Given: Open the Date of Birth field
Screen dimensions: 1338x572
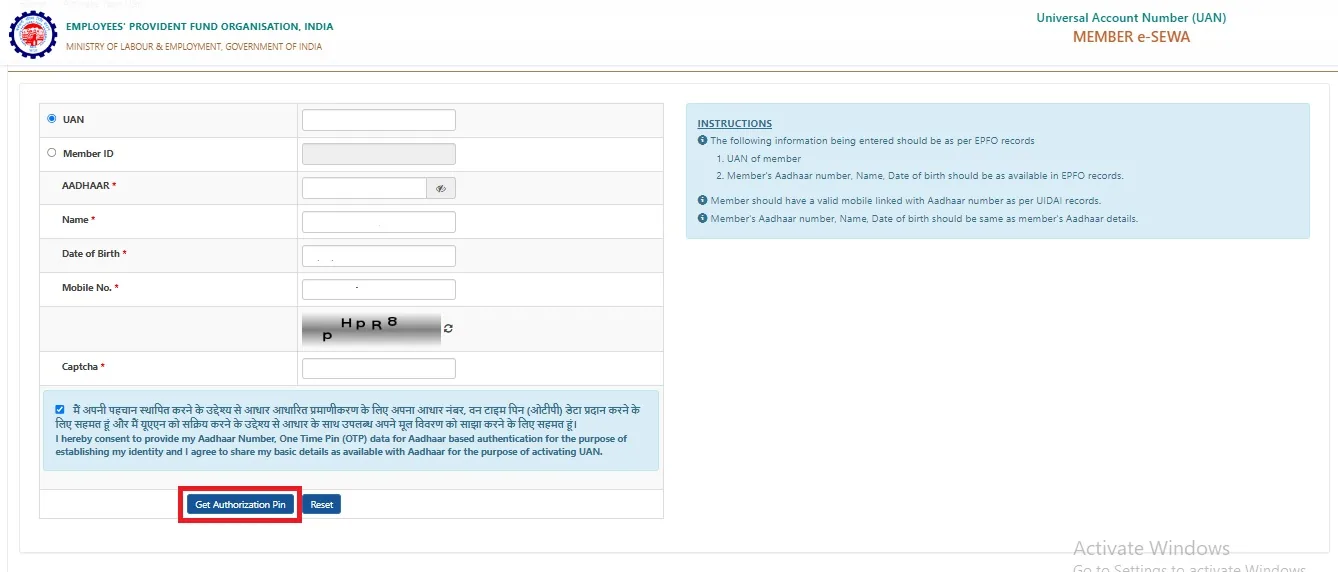Looking at the screenshot, I should [x=379, y=256].
